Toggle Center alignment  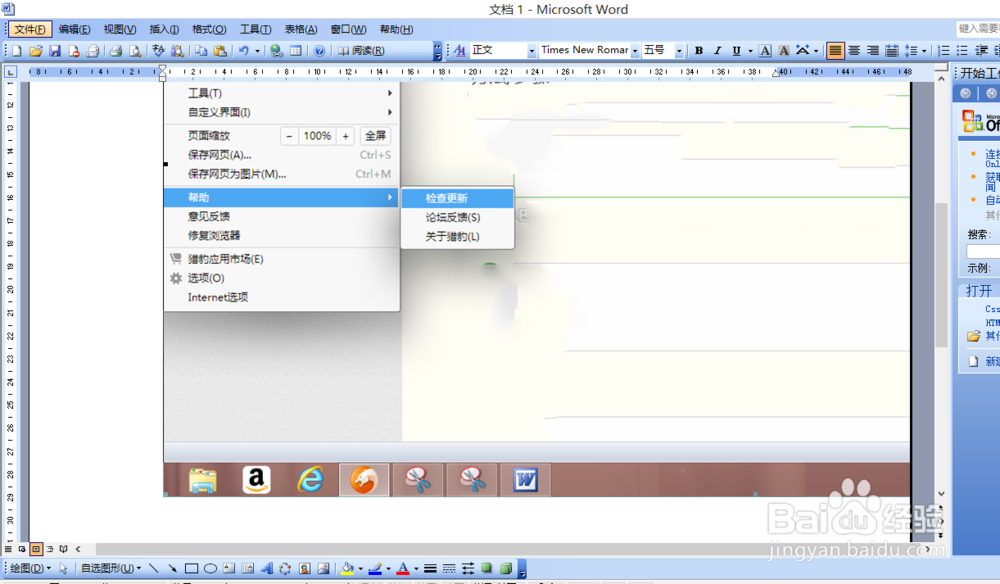(x=854, y=50)
